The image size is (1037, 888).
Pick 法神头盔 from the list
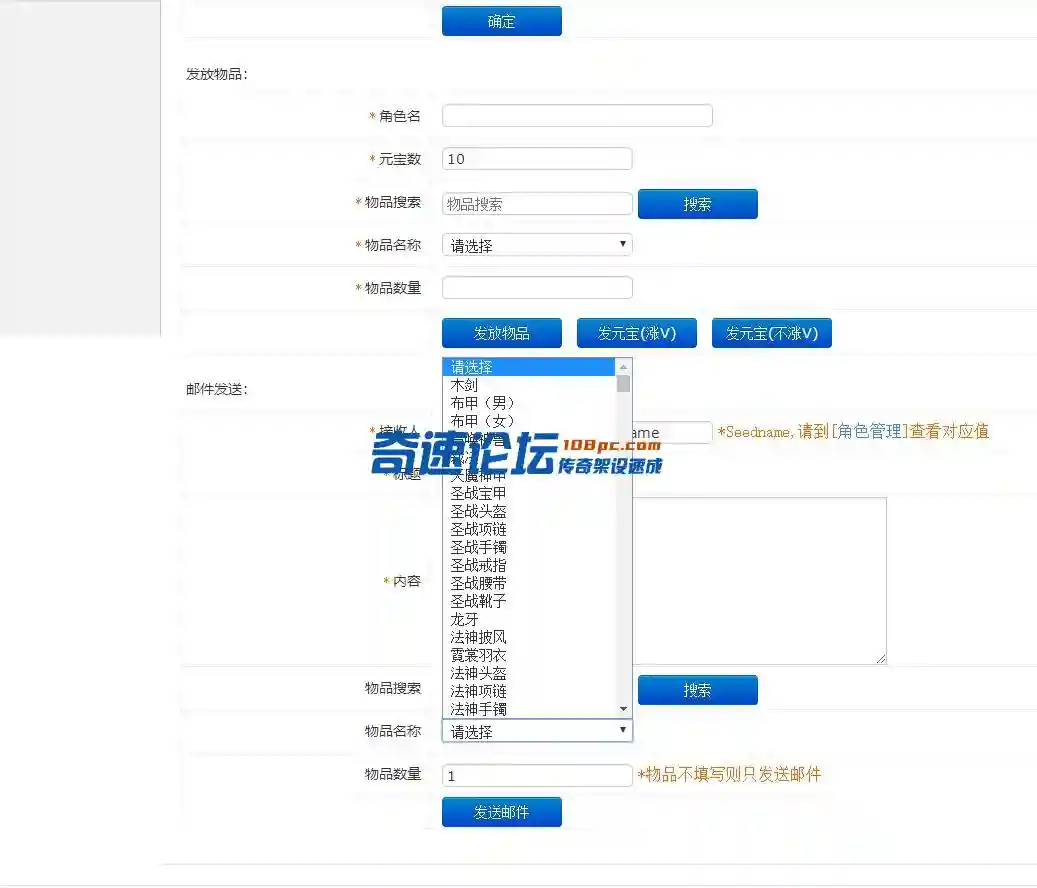[x=529, y=673]
